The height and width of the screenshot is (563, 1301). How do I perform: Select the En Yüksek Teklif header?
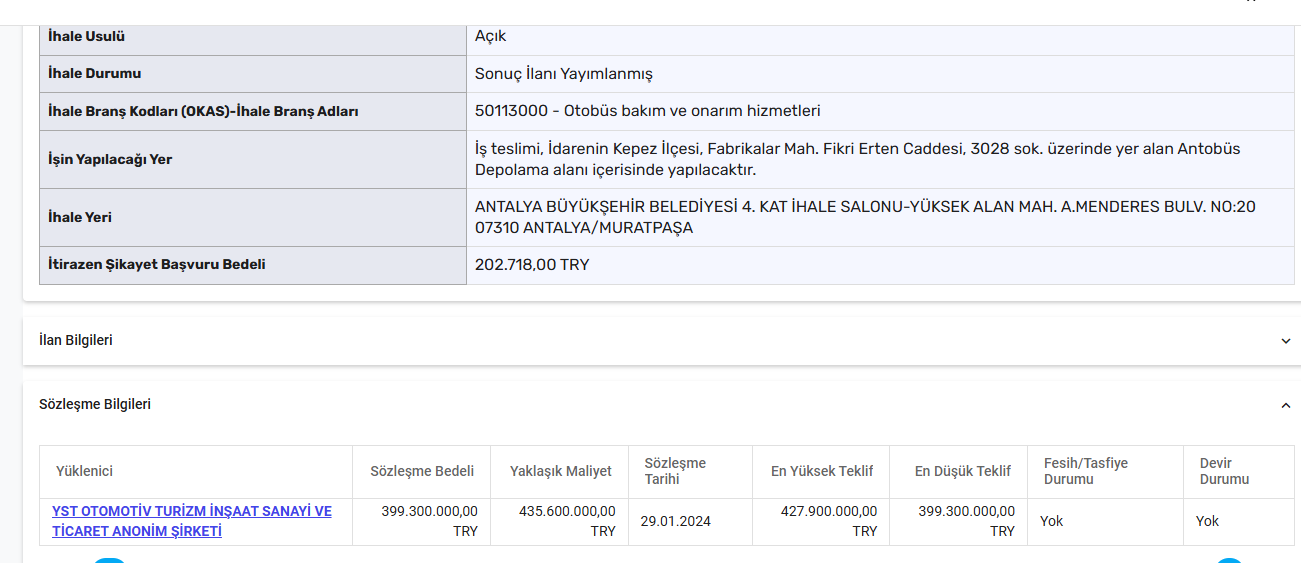pos(822,471)
